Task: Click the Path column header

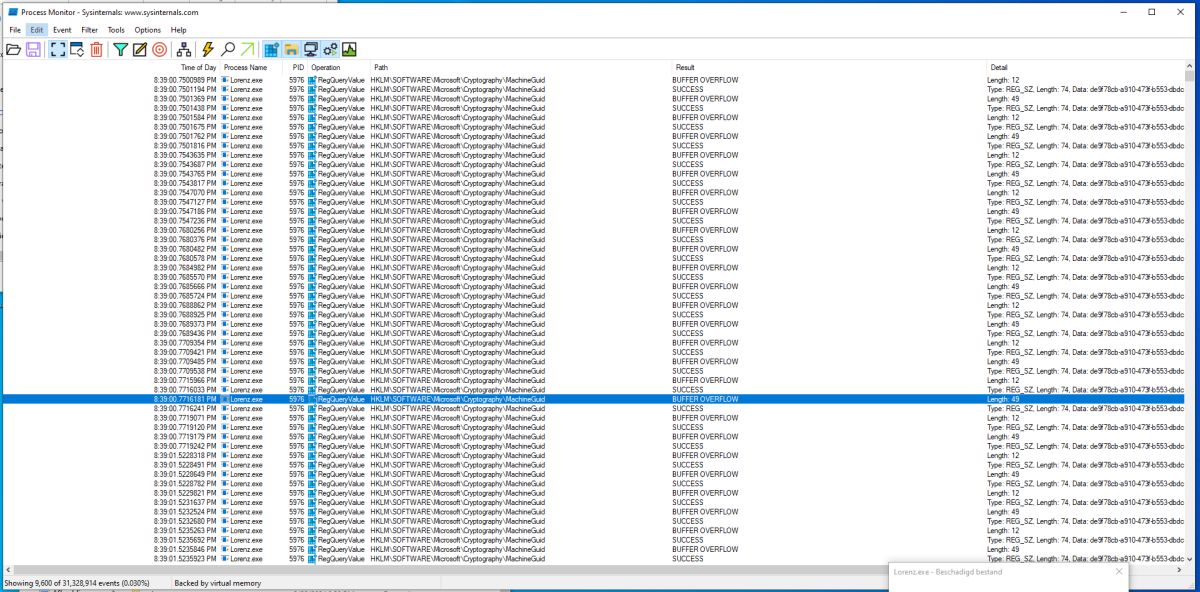Action: tap(520, 67)
